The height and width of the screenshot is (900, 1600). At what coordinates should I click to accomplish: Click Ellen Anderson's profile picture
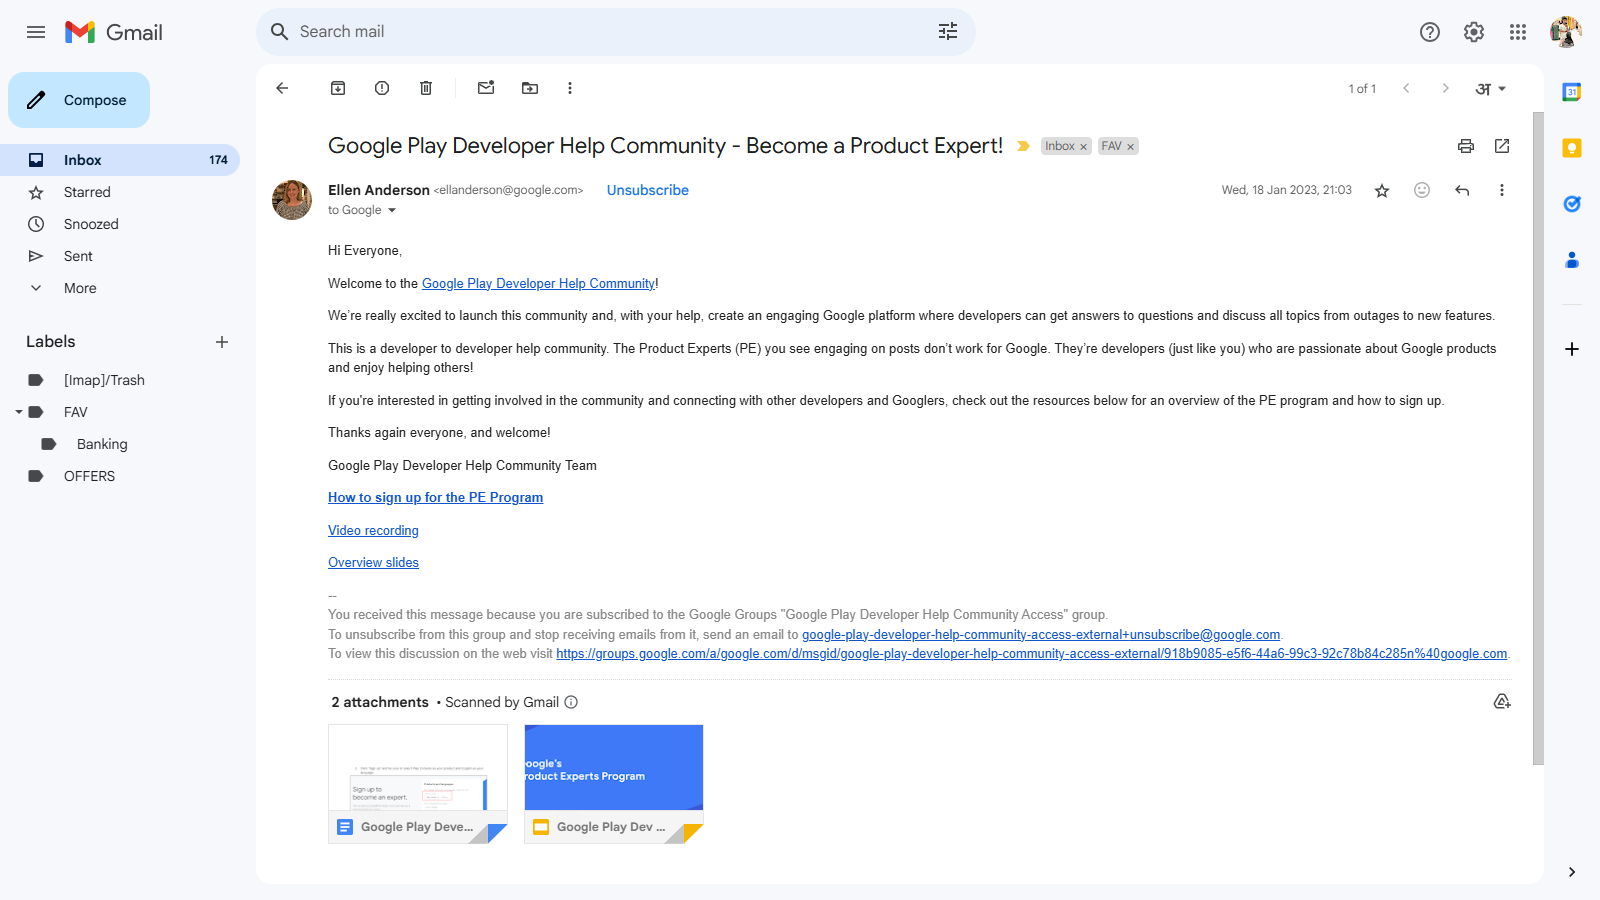(292, 200)
